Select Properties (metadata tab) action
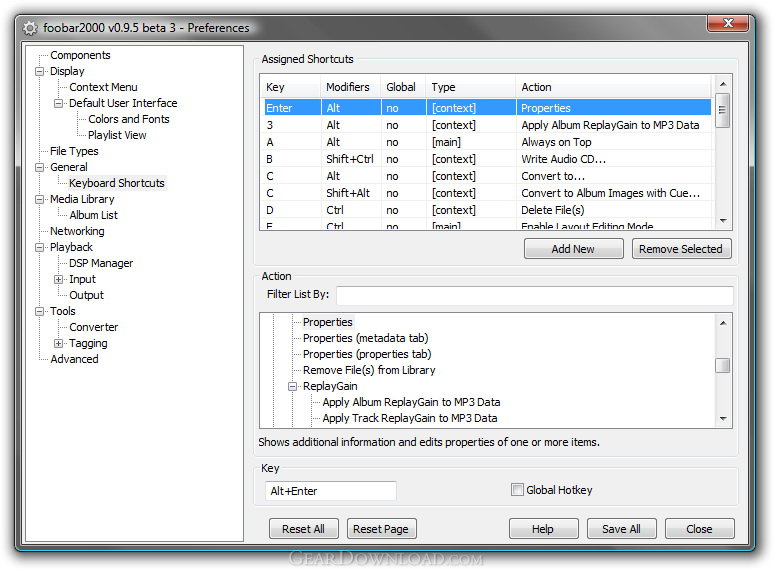This screenshot has width=774, height=570. [365, 338]
